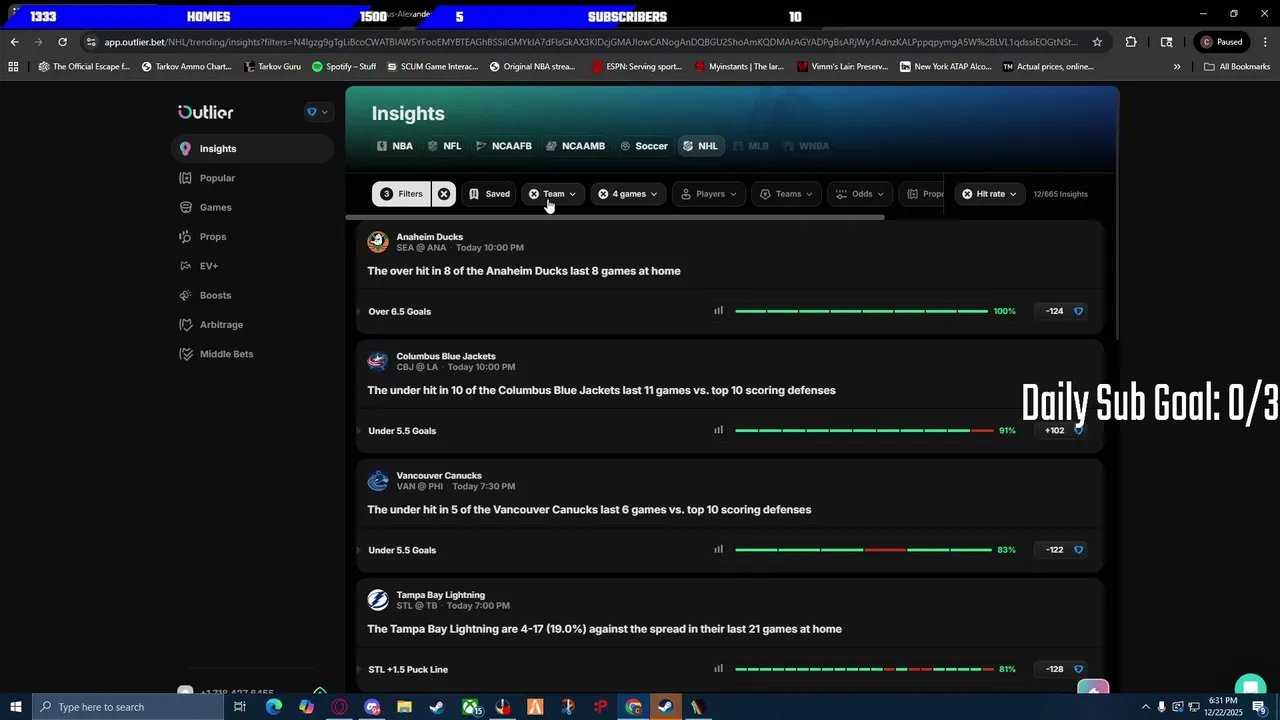The height and width of the screenshot is (720, 1280).
Task: Open the Team sort dropdown chevron
Action: click(x=572, y=194)
